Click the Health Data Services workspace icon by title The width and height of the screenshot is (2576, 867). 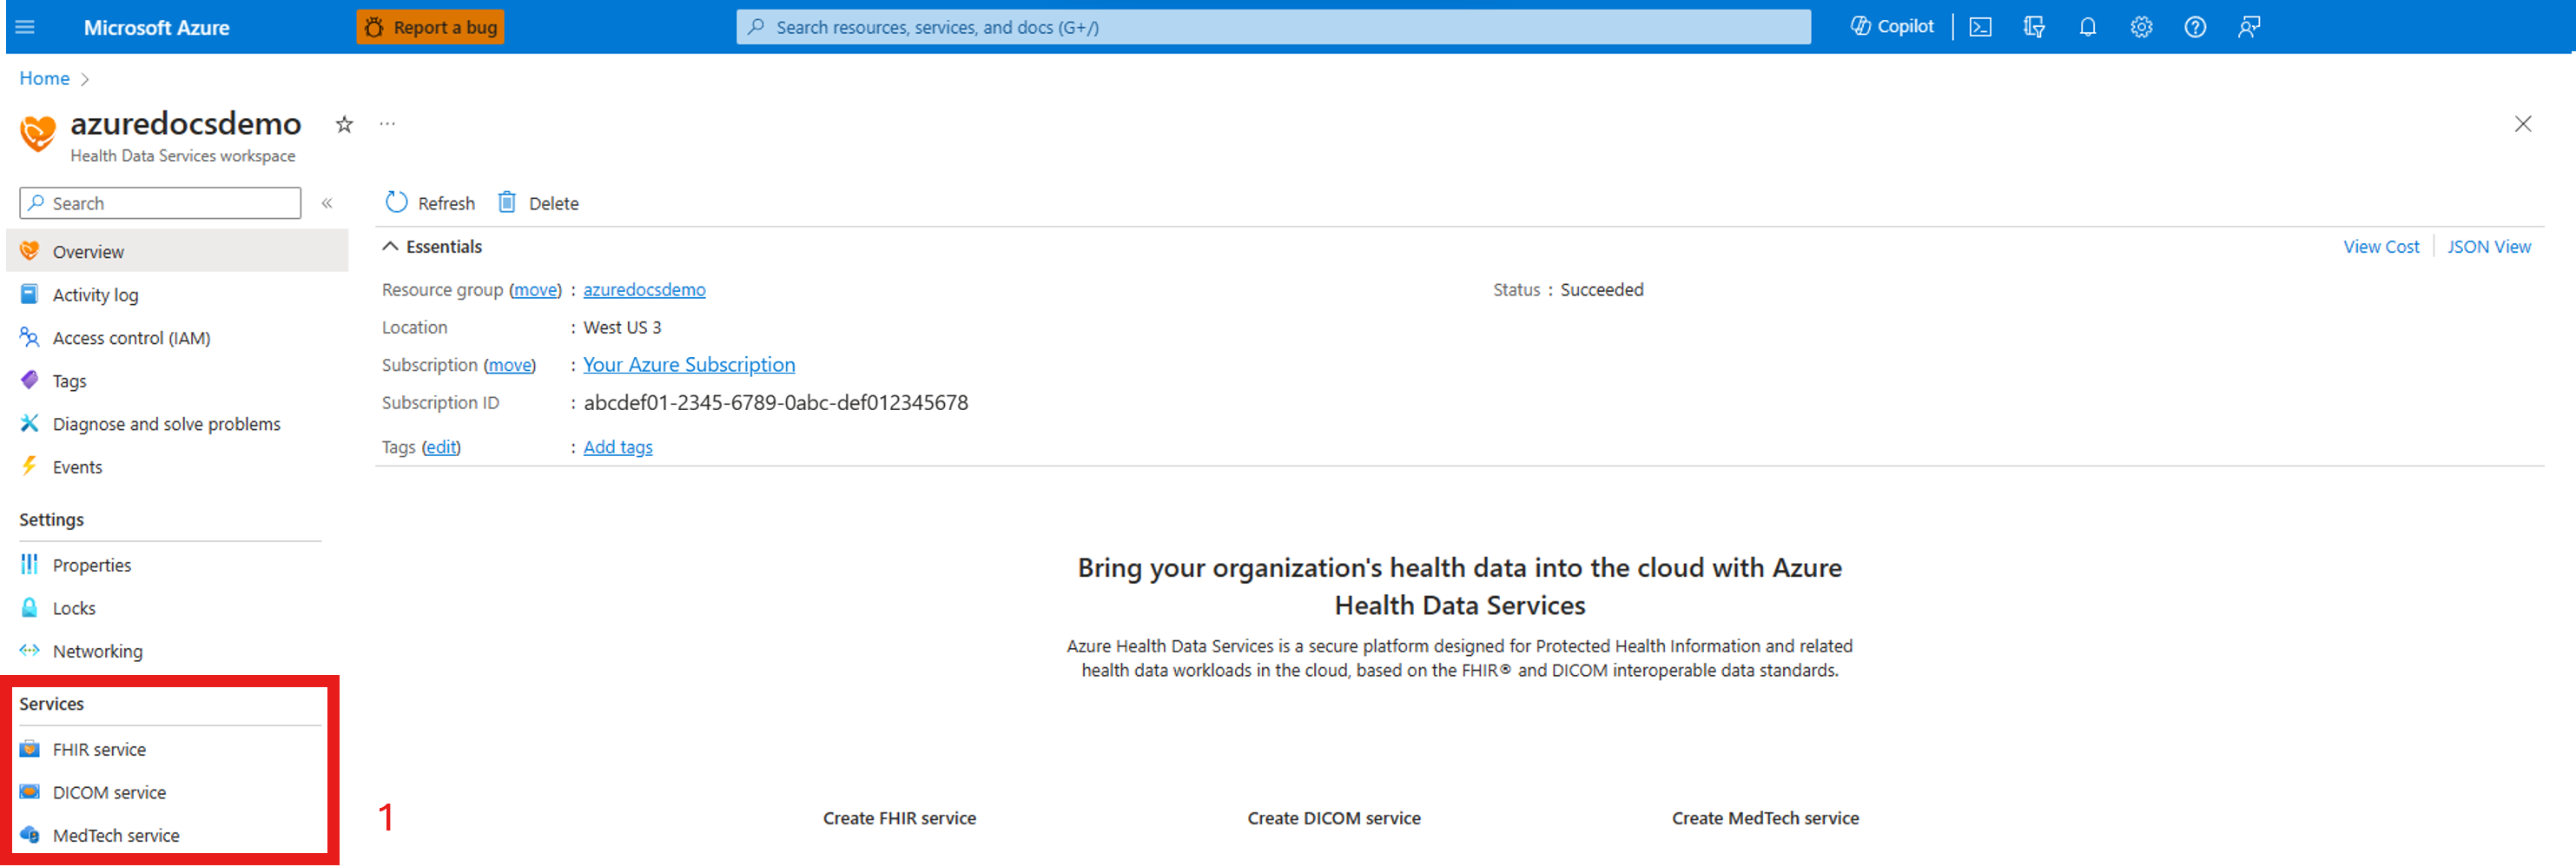coord(38,133)
